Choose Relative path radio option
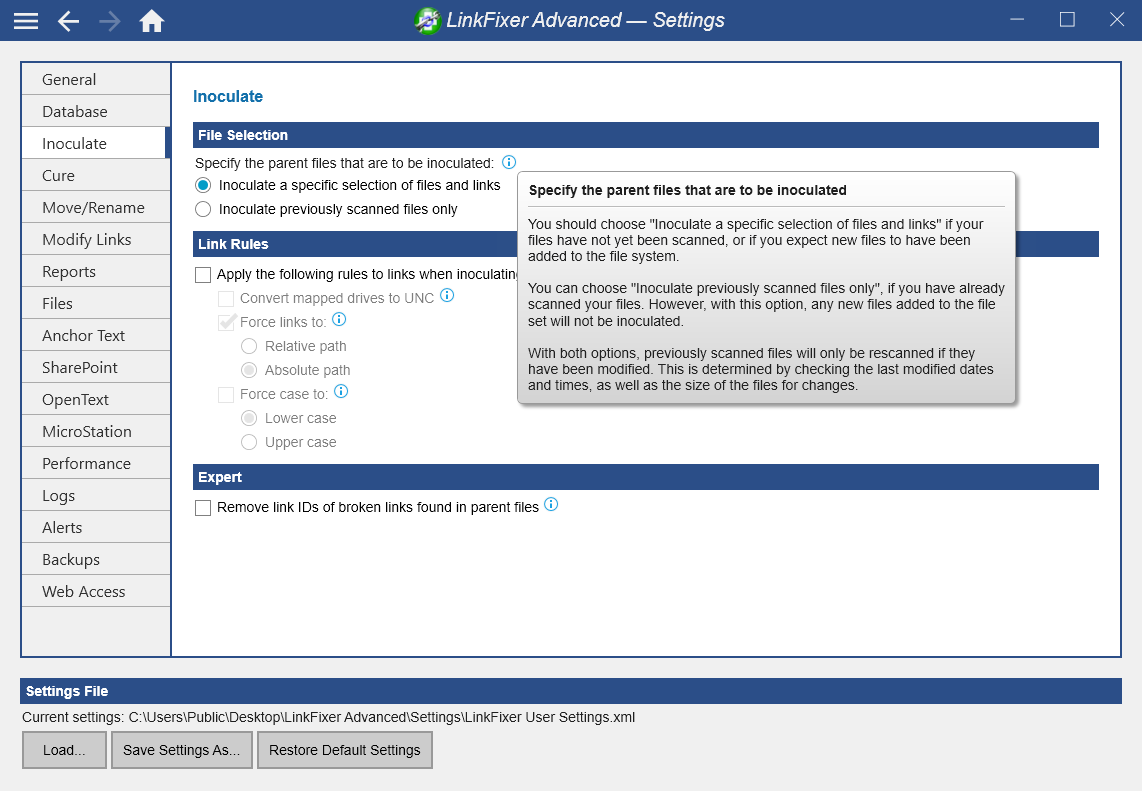This screenshot has width=1142, height=791. pyautogui.click(x=249, y=346)
